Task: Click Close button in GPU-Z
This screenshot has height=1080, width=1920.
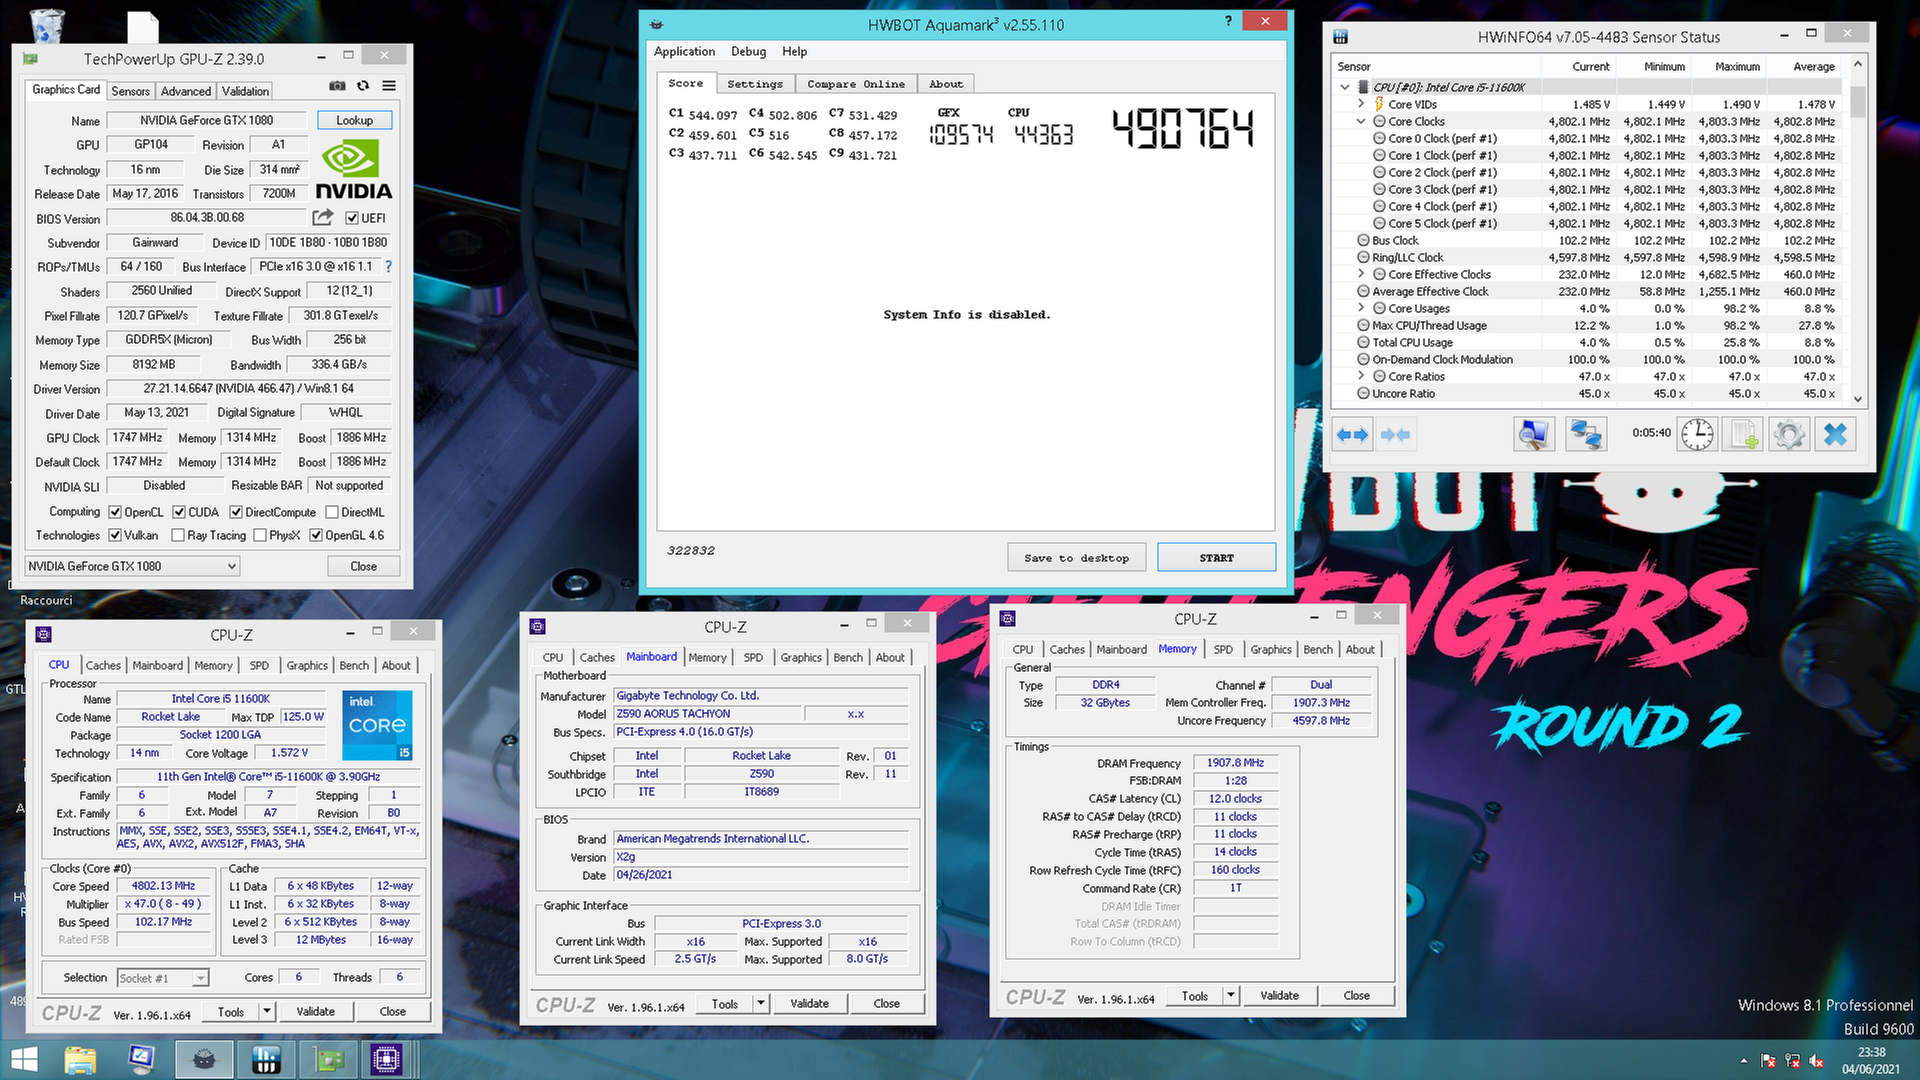Action: 364,566
